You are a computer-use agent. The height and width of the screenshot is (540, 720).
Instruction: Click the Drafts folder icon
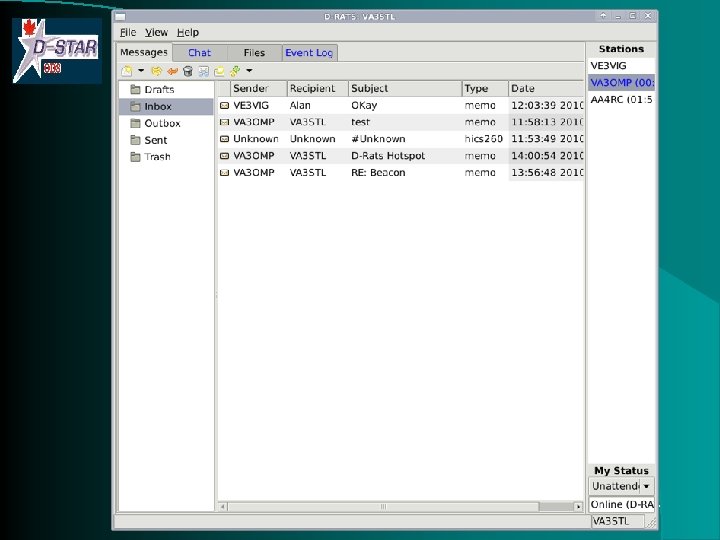click(134, 90)
